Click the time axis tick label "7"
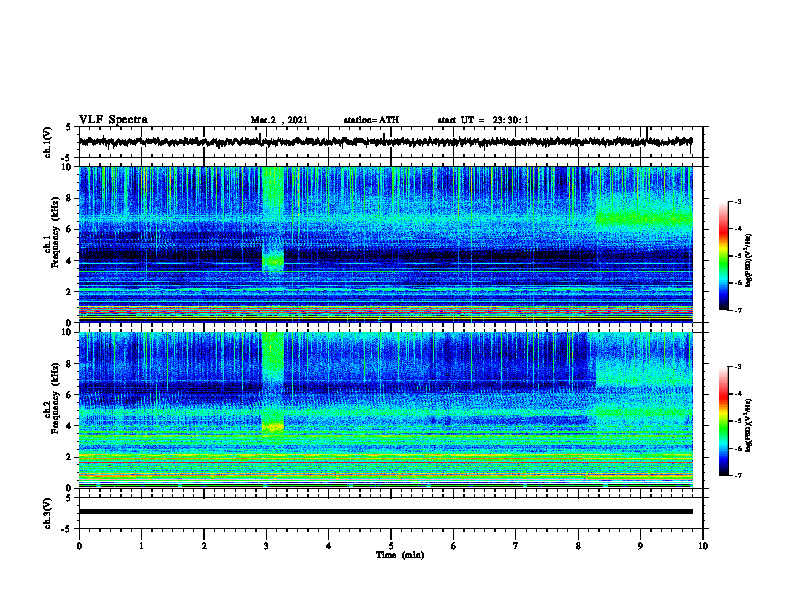792x612 pixels. tap(516, 546)
